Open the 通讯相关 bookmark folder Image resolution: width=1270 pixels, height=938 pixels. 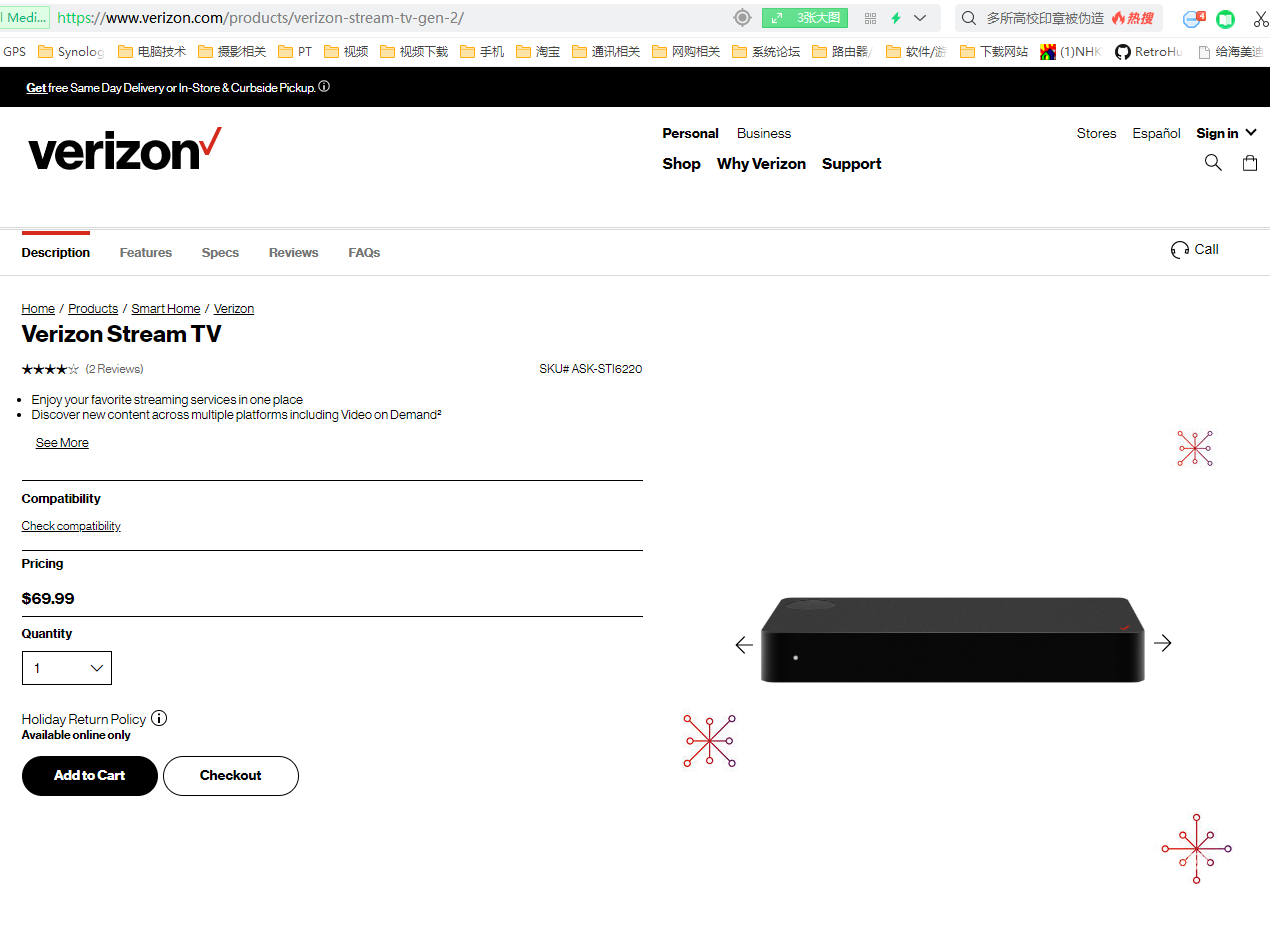[x=606, y=52]
